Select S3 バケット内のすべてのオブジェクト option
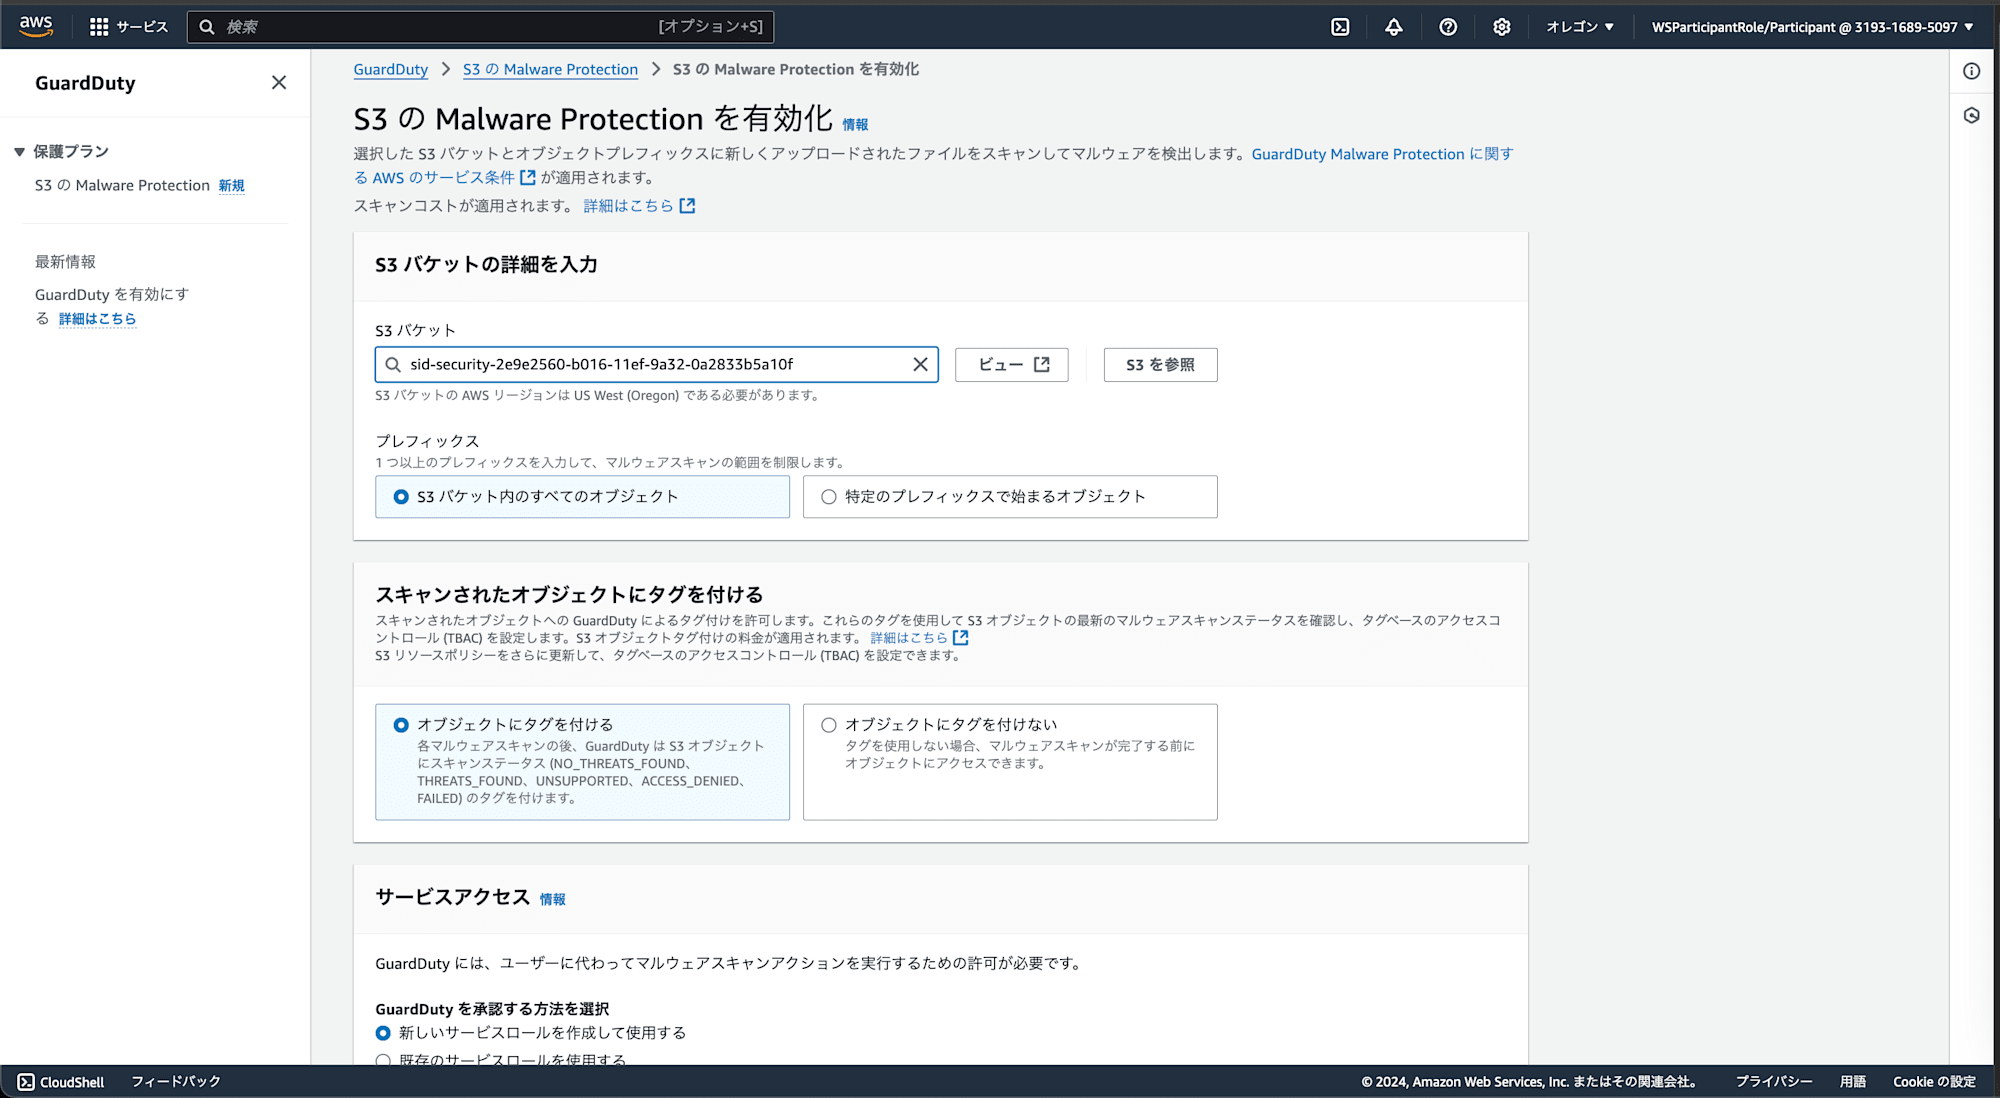 point(582,497)
